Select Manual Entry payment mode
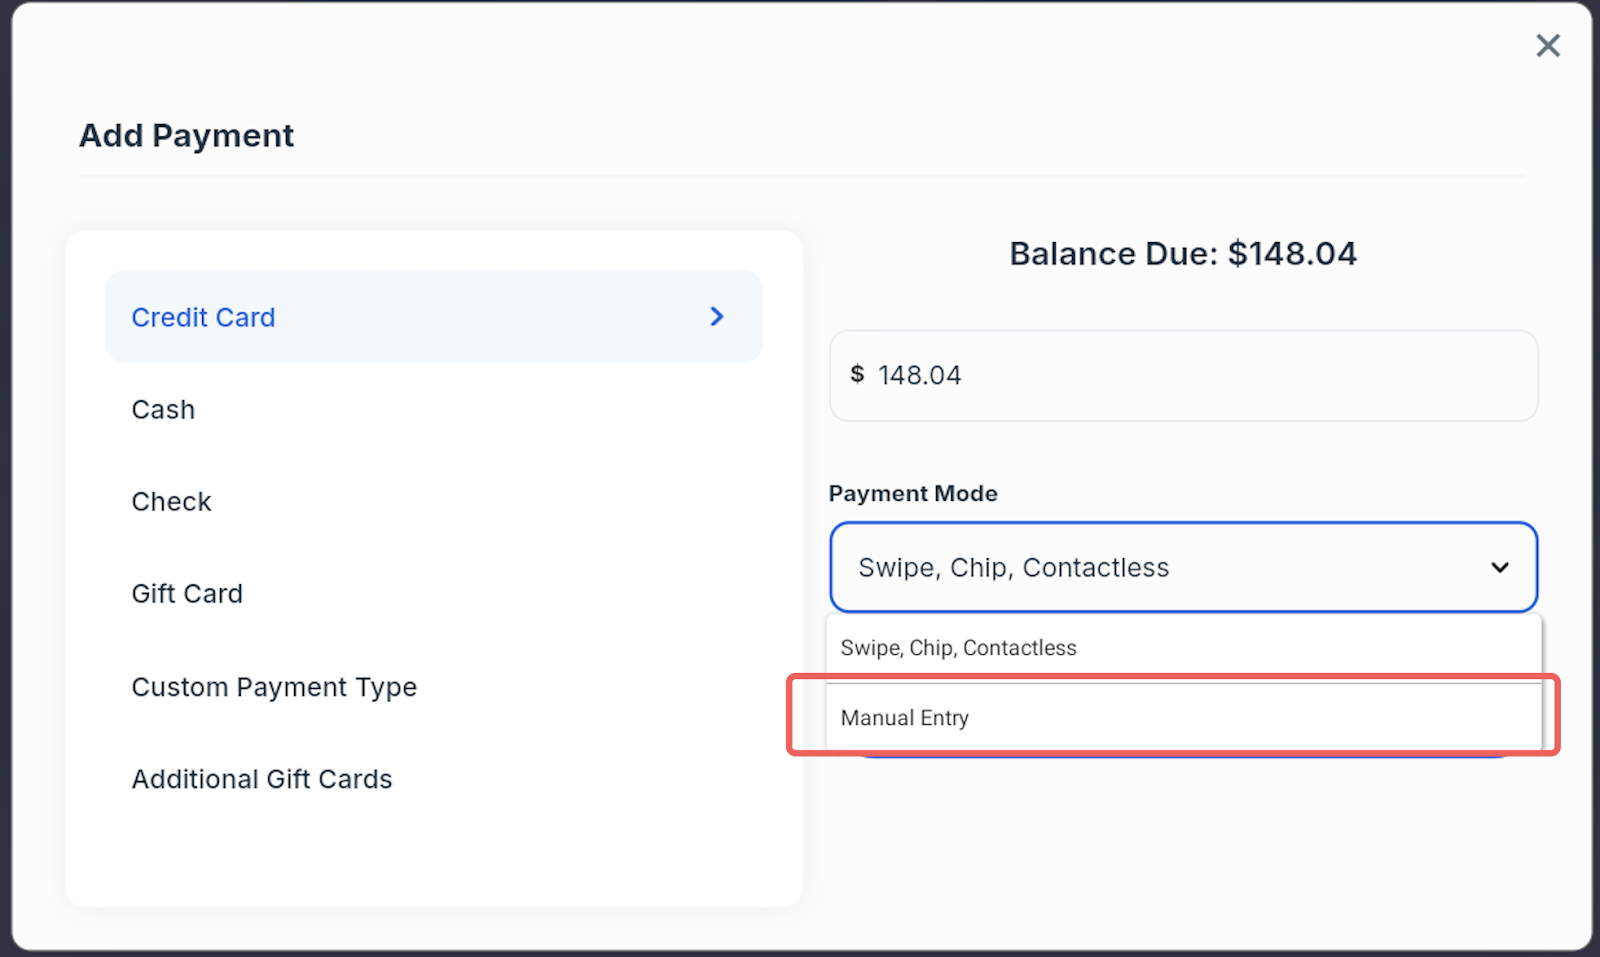The height and width of the screenshot is (957, 1600). coord(905,718)
